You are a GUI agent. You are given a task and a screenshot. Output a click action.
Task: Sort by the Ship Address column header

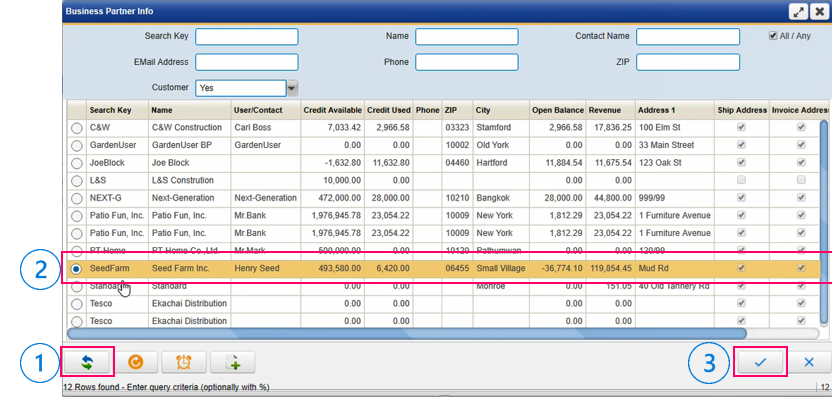click(742, 110)
